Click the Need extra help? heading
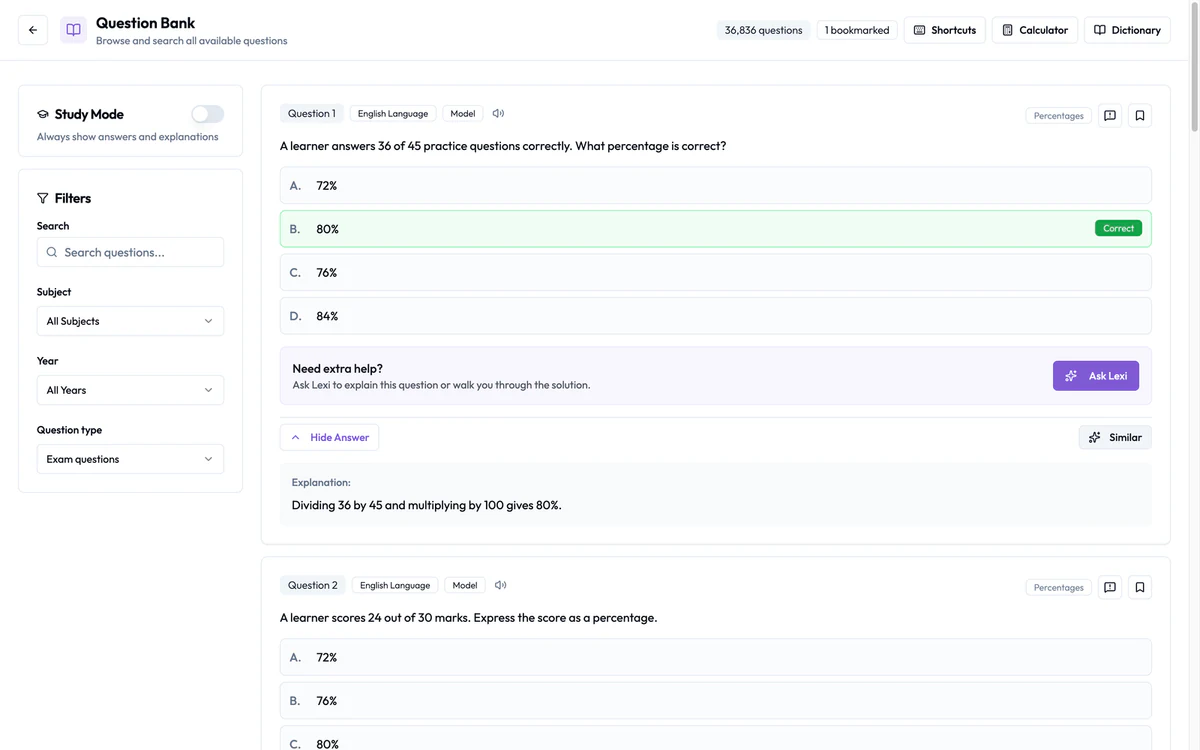The height and width of the screenshot is (750, 1200). tap(338, 368)
